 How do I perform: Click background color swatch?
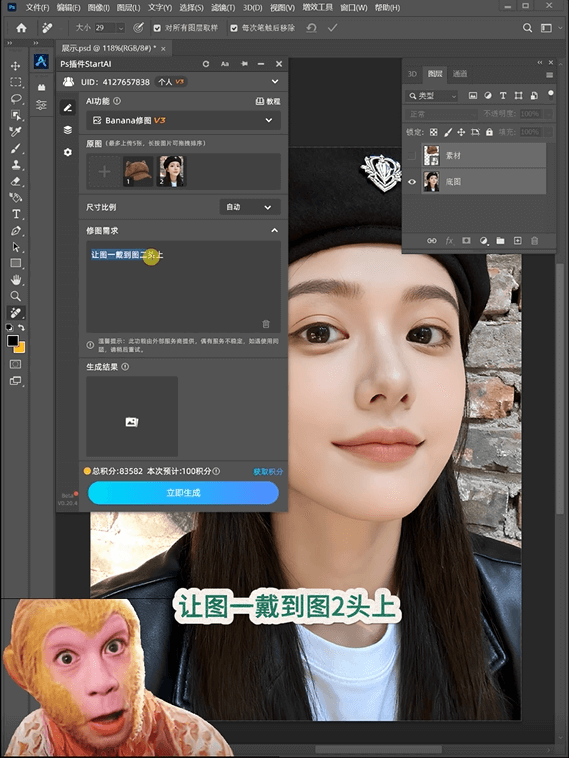point(21,348)
